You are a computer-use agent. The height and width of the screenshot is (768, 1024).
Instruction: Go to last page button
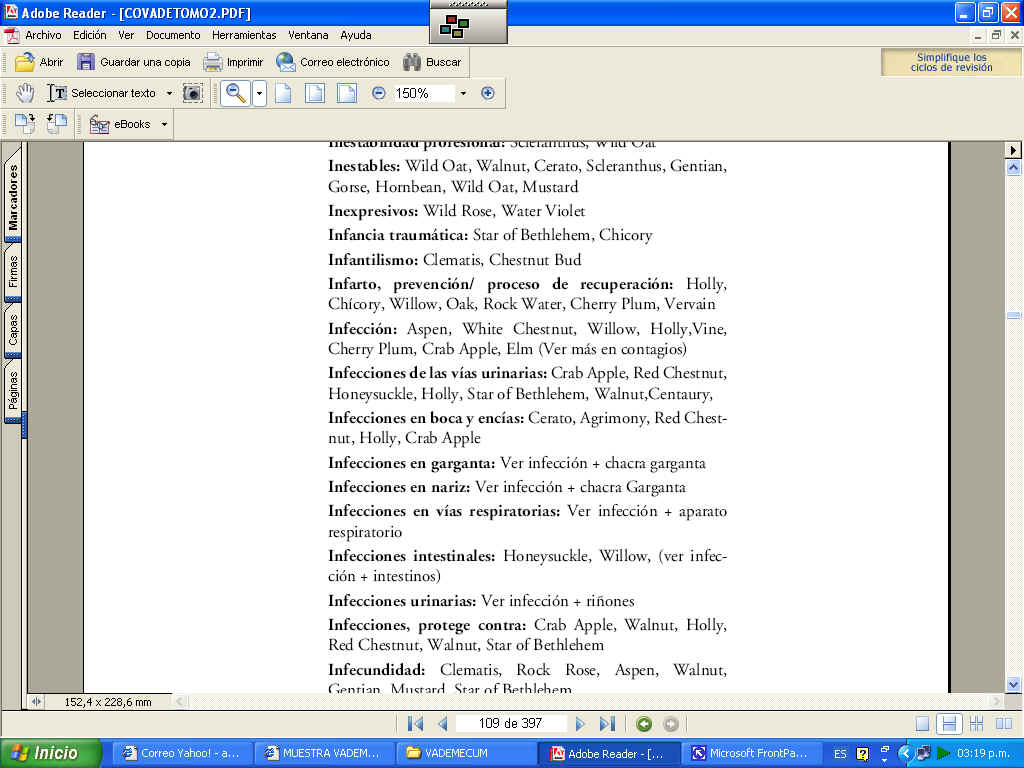coord(607,724)
